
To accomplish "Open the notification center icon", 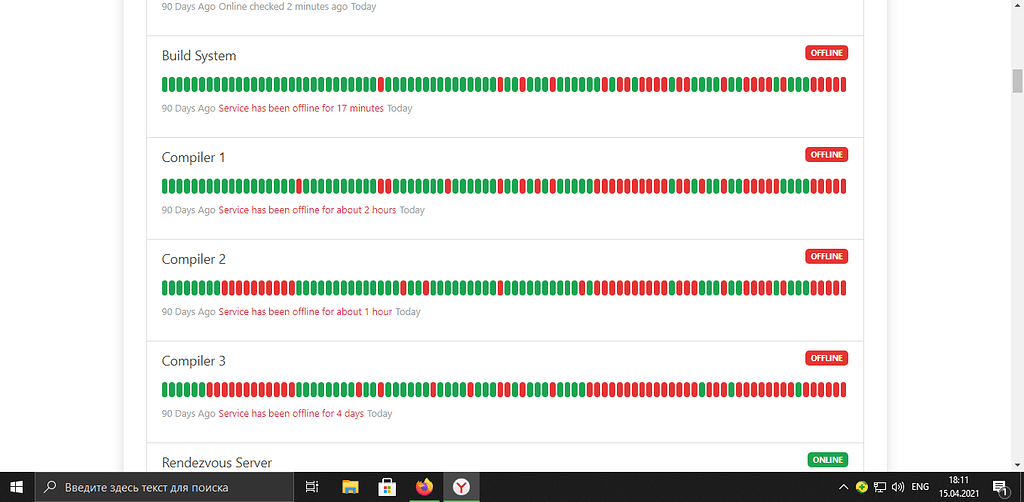I will coord(999,487).
